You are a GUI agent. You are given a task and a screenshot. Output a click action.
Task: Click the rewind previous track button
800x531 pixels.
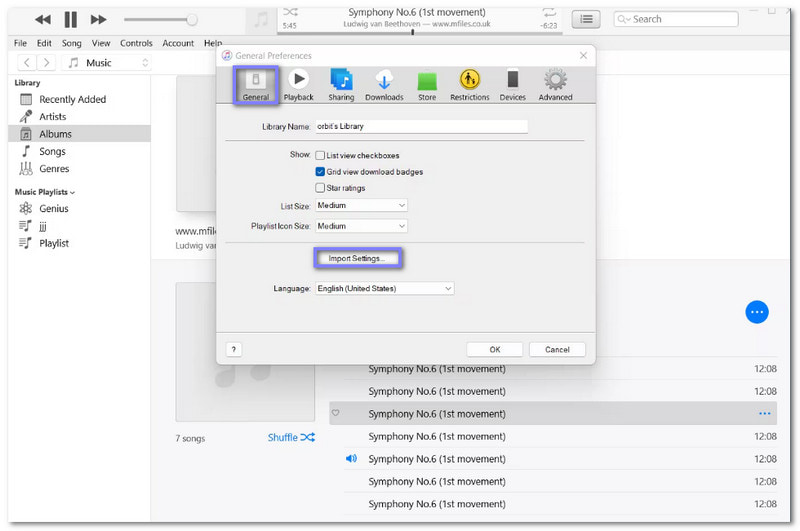(x=43, y=20)
